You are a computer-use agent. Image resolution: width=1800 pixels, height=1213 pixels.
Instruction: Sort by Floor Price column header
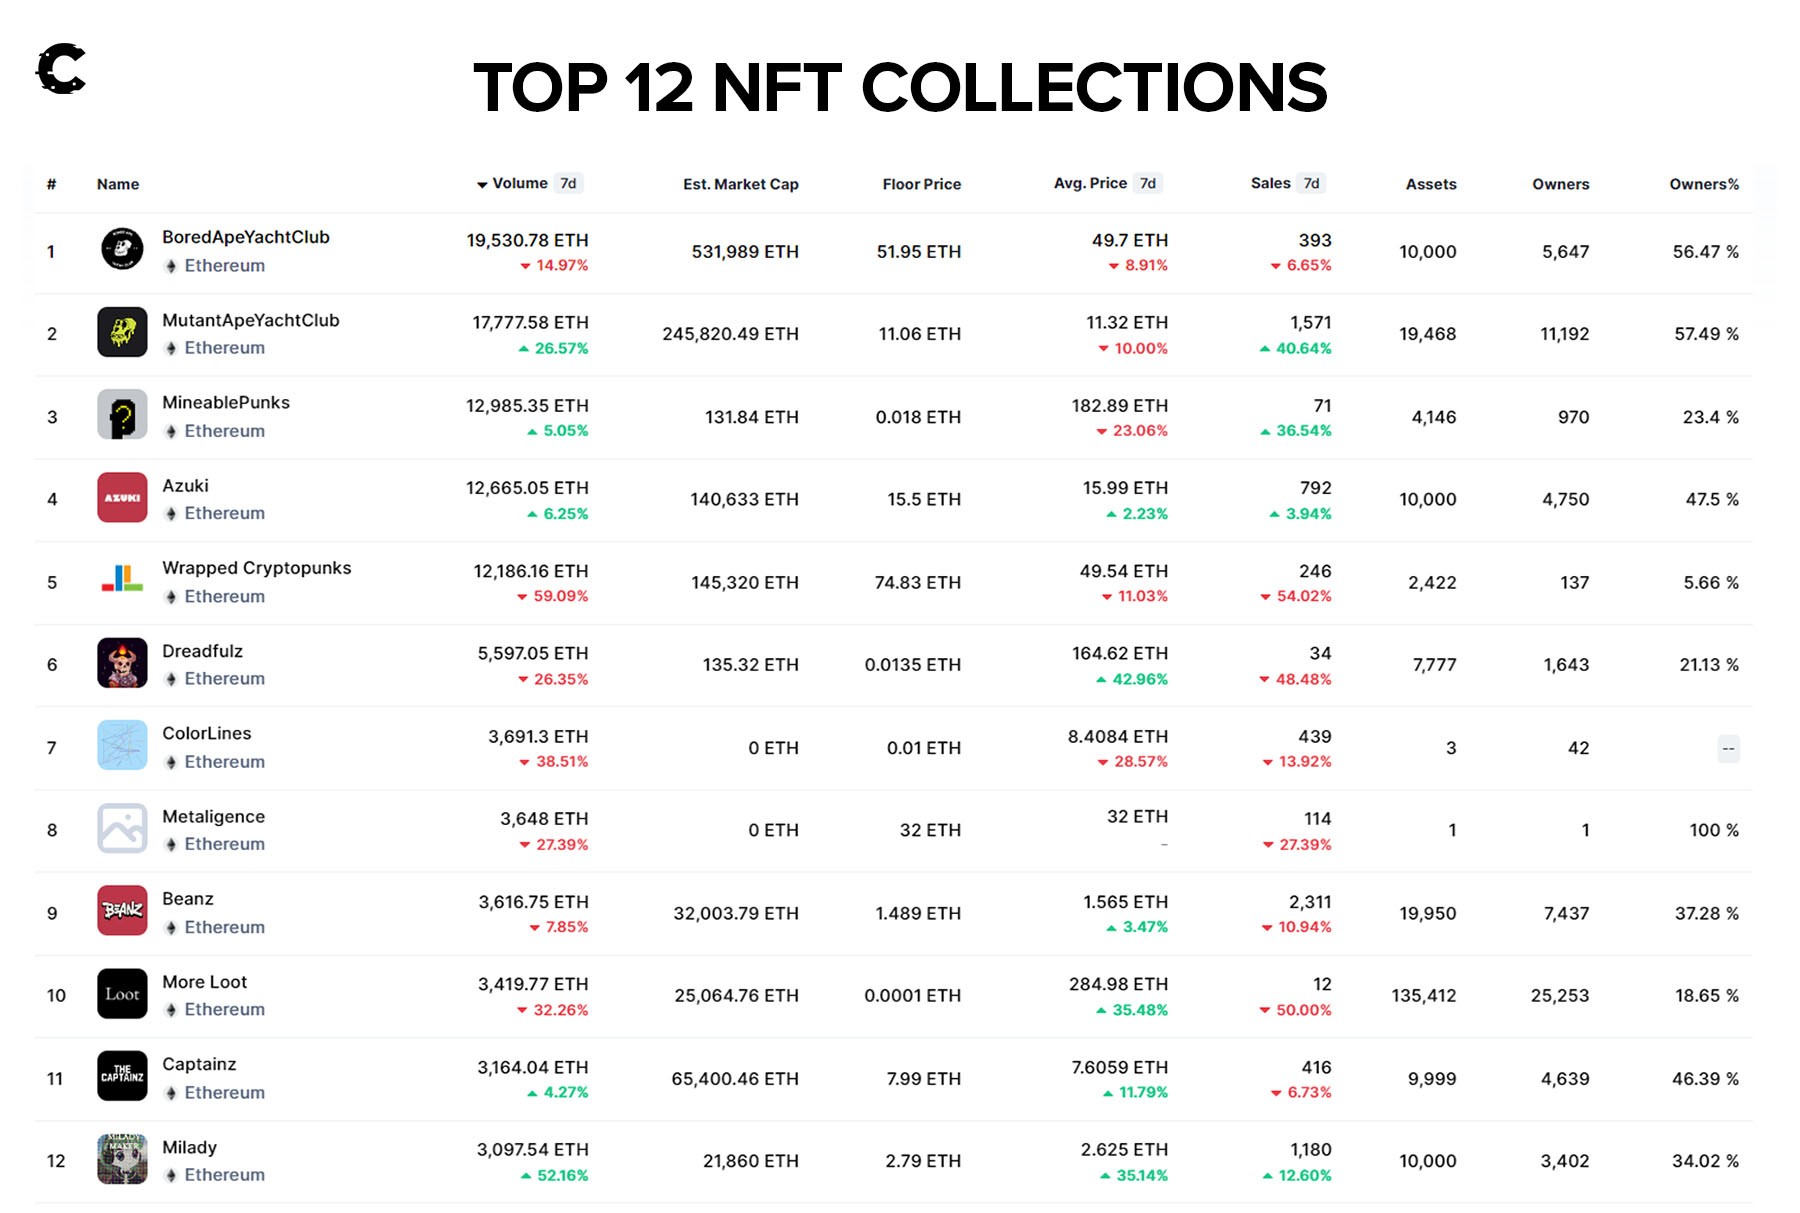[x=921, y=184]
